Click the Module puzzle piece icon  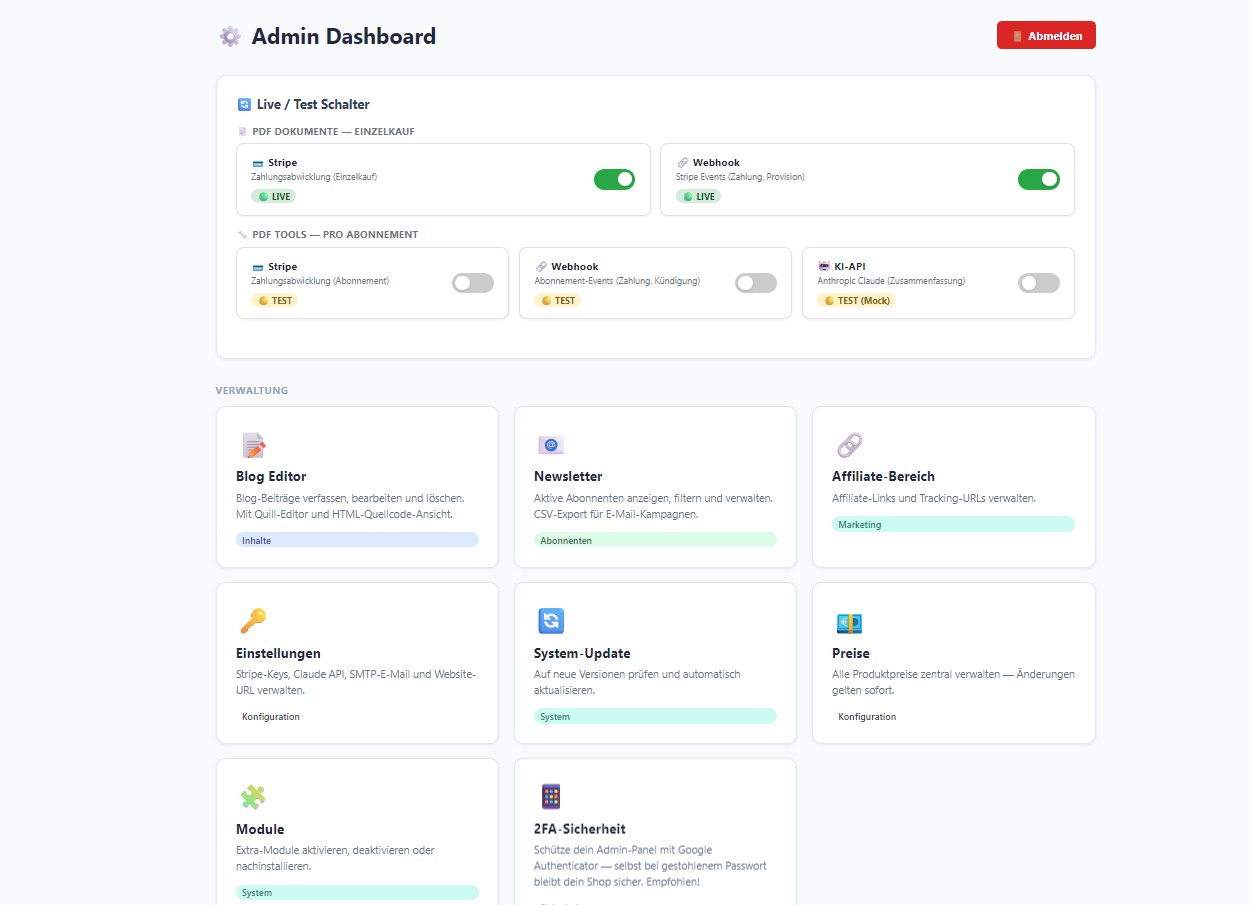pyautogui.click(x=253, y=797)
